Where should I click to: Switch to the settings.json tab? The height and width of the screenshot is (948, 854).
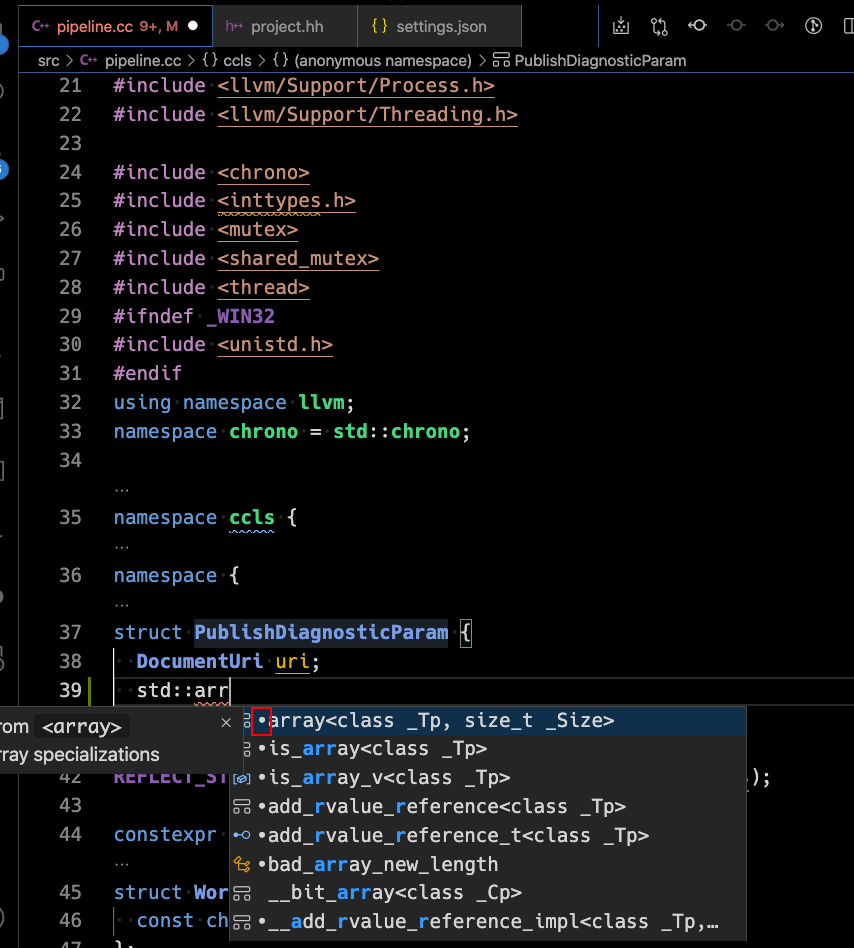point(435,26)
